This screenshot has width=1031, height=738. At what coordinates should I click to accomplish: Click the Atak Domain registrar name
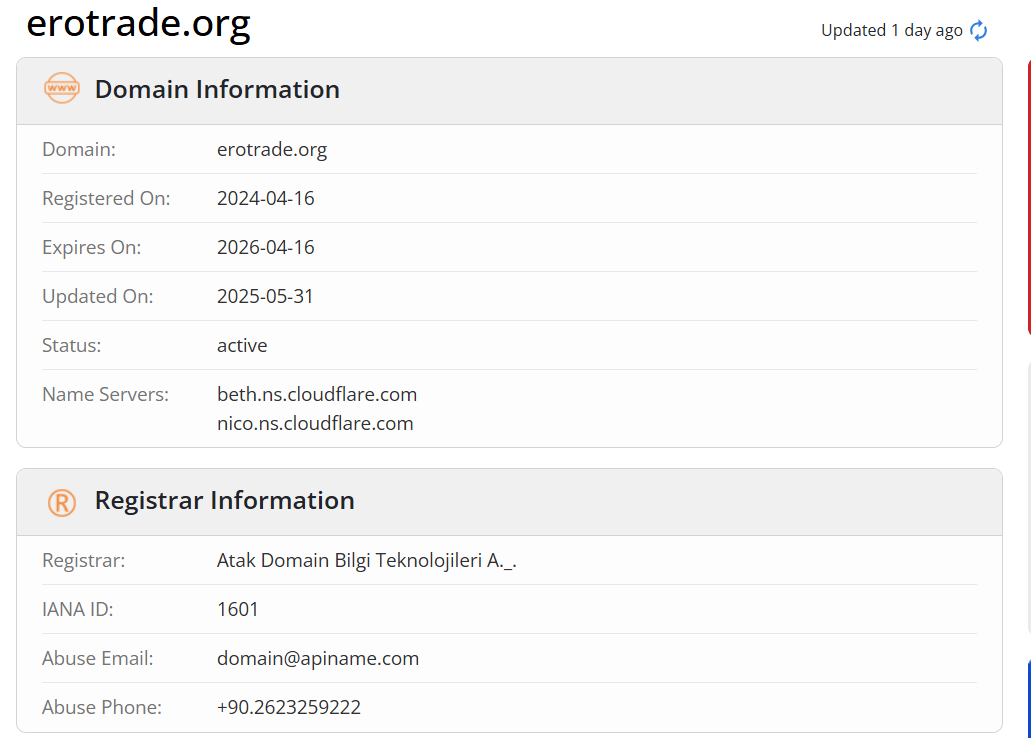pyautogui.click(x=366, y=560)
